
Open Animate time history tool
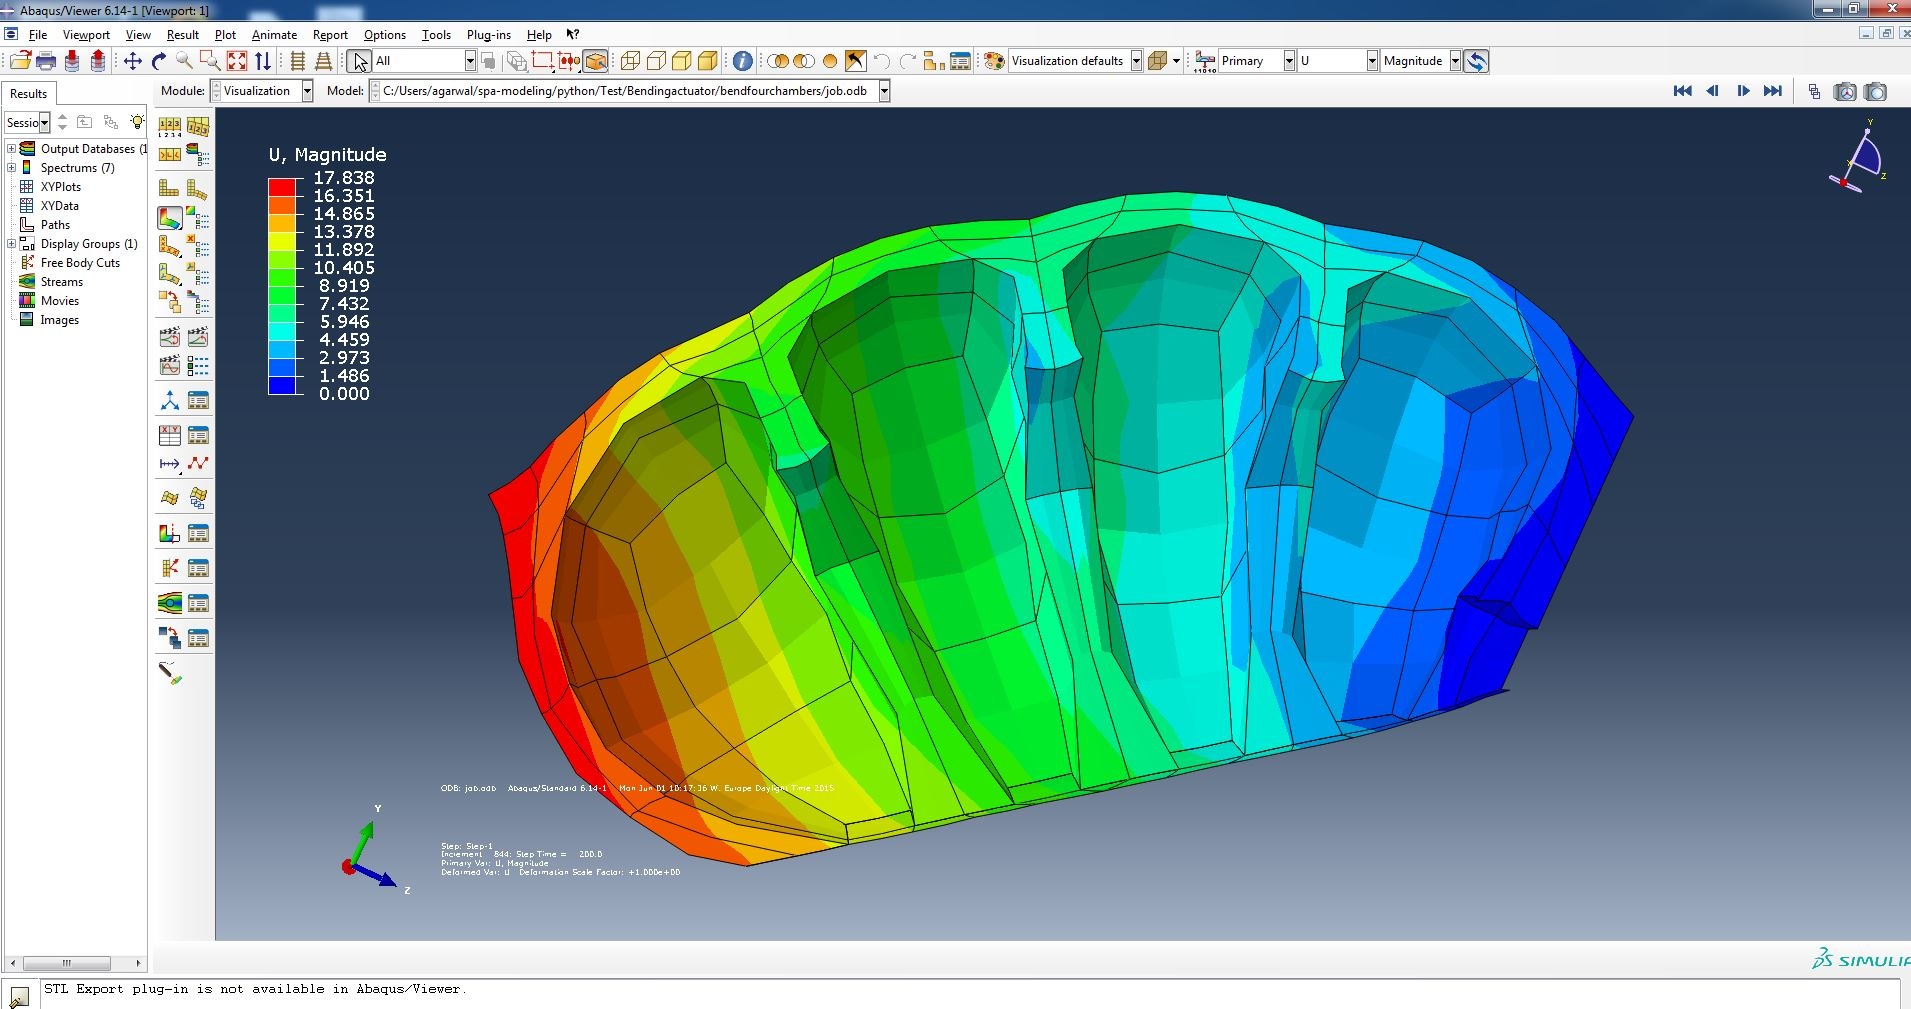[x=197, y=336]
